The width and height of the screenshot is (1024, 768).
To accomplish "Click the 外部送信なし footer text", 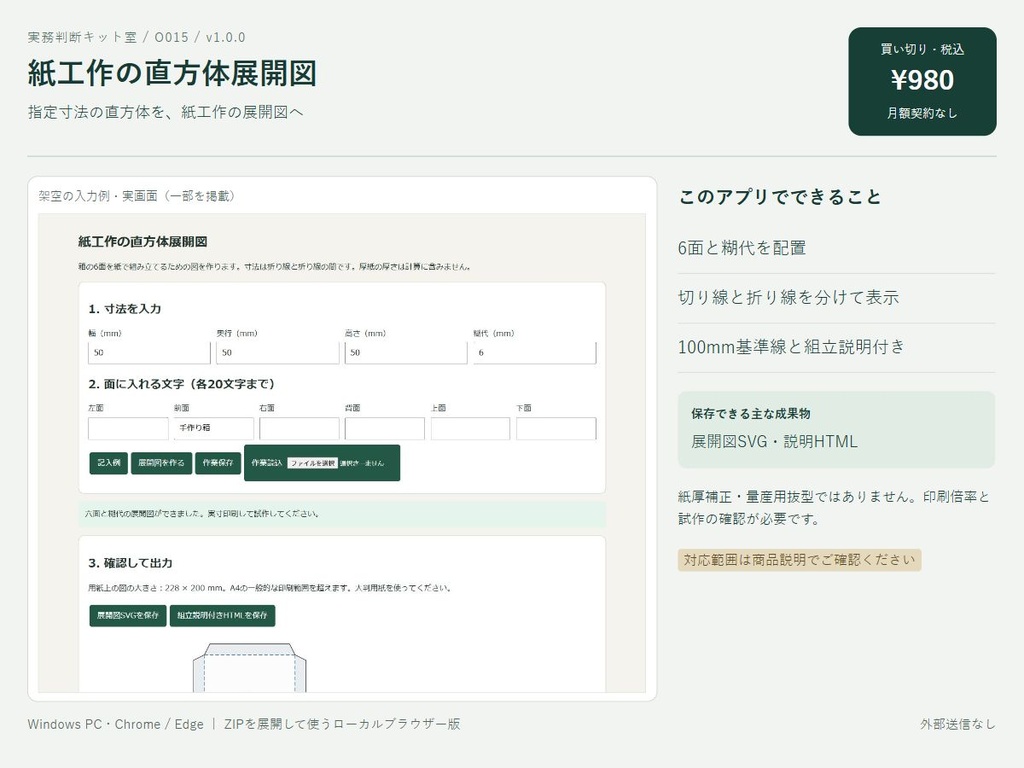I will (958, 724).
